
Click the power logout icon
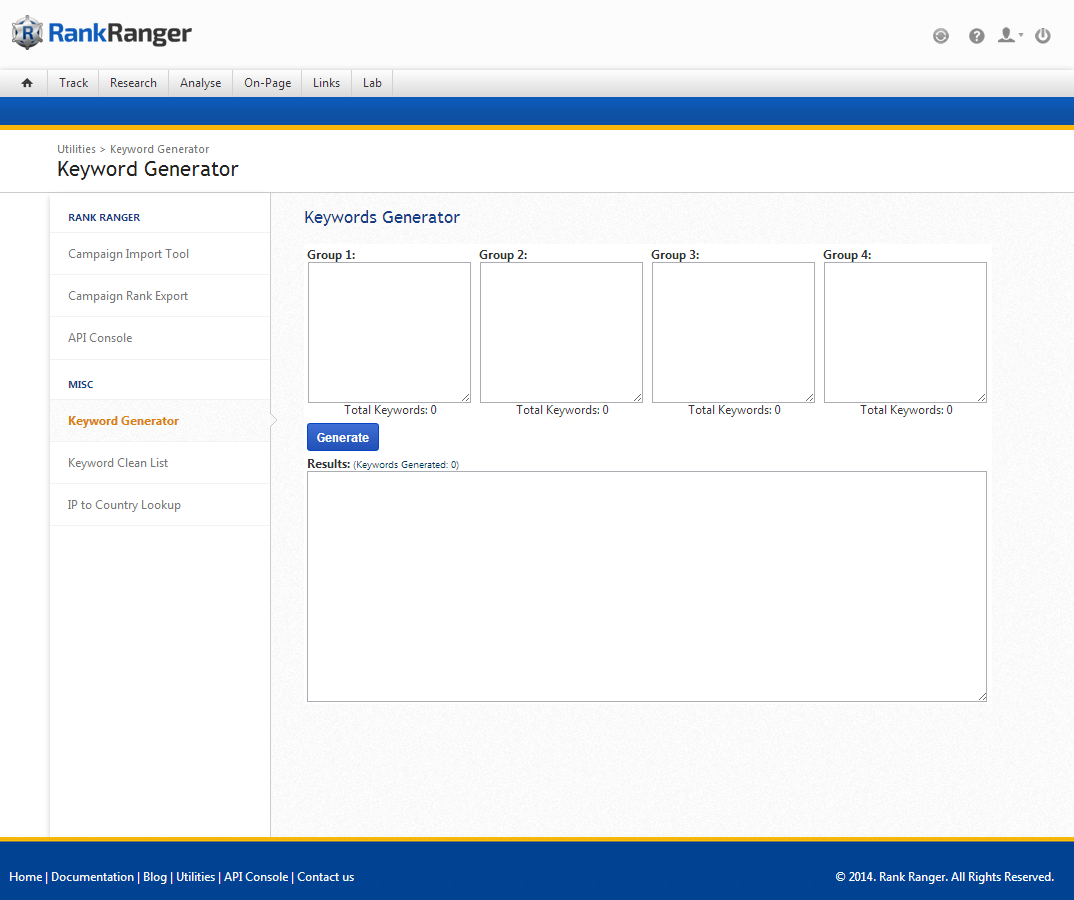1043,36
